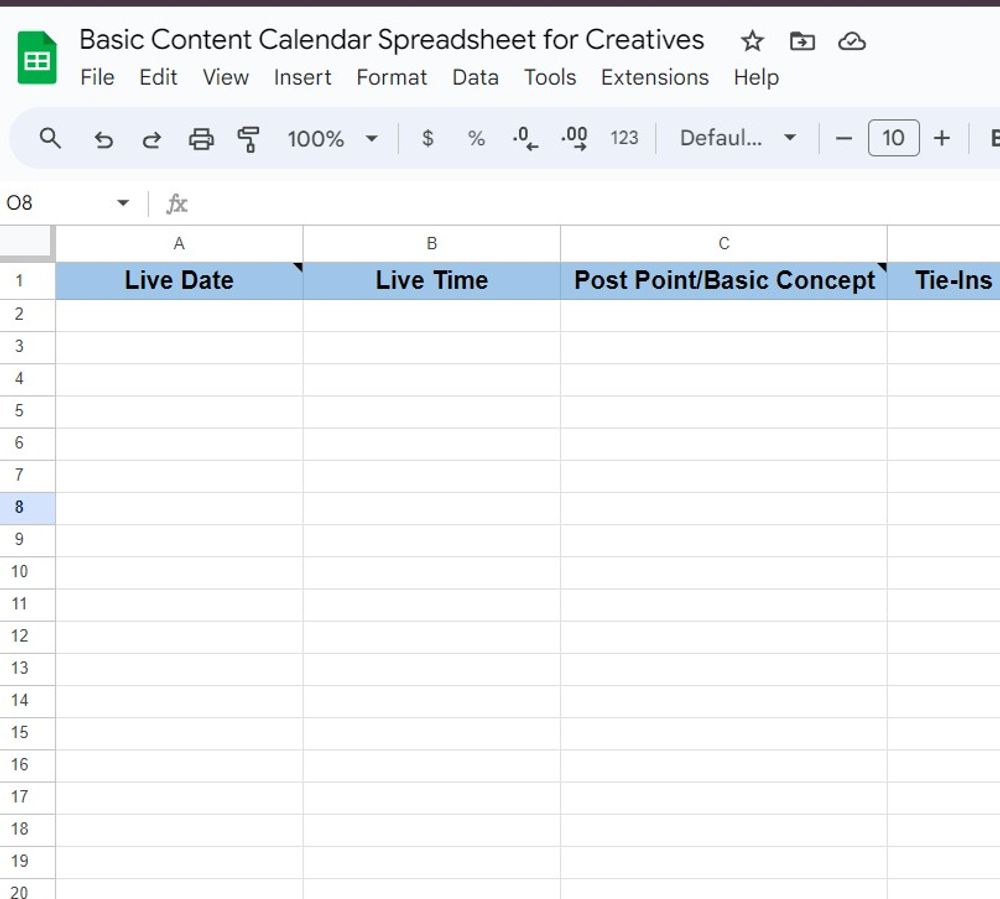Screen dimensions: 1000x899
Task: Open the font family dropdown
Action: (737, 139)
